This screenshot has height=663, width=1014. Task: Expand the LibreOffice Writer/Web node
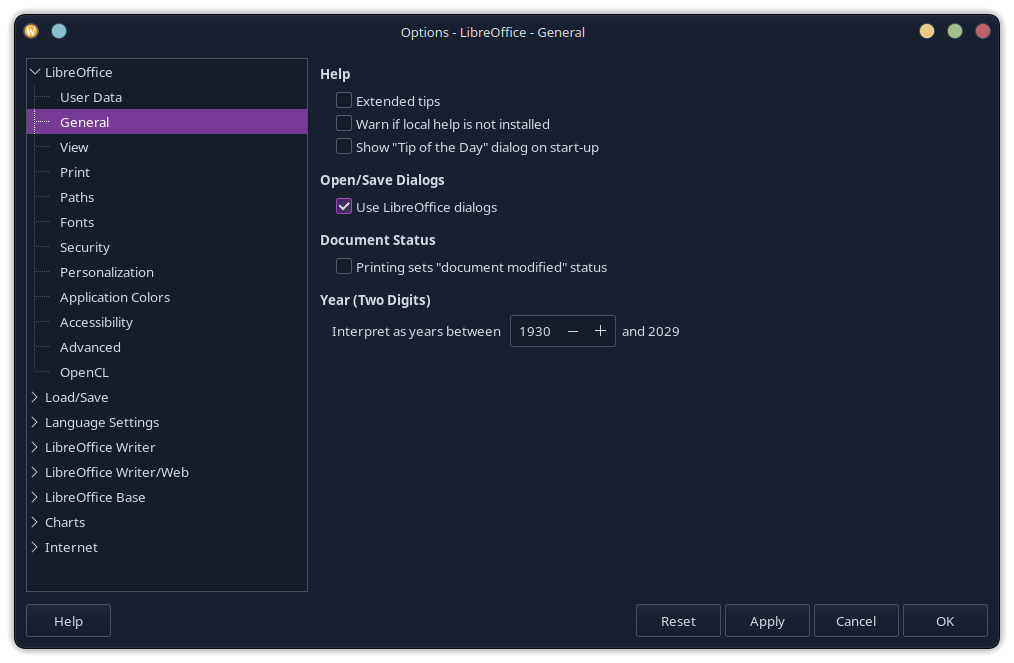click(x=35, y=472)
